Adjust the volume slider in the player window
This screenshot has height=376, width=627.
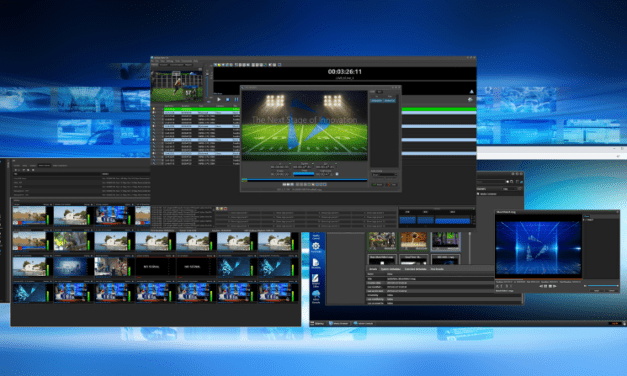(x=603, y=286)
